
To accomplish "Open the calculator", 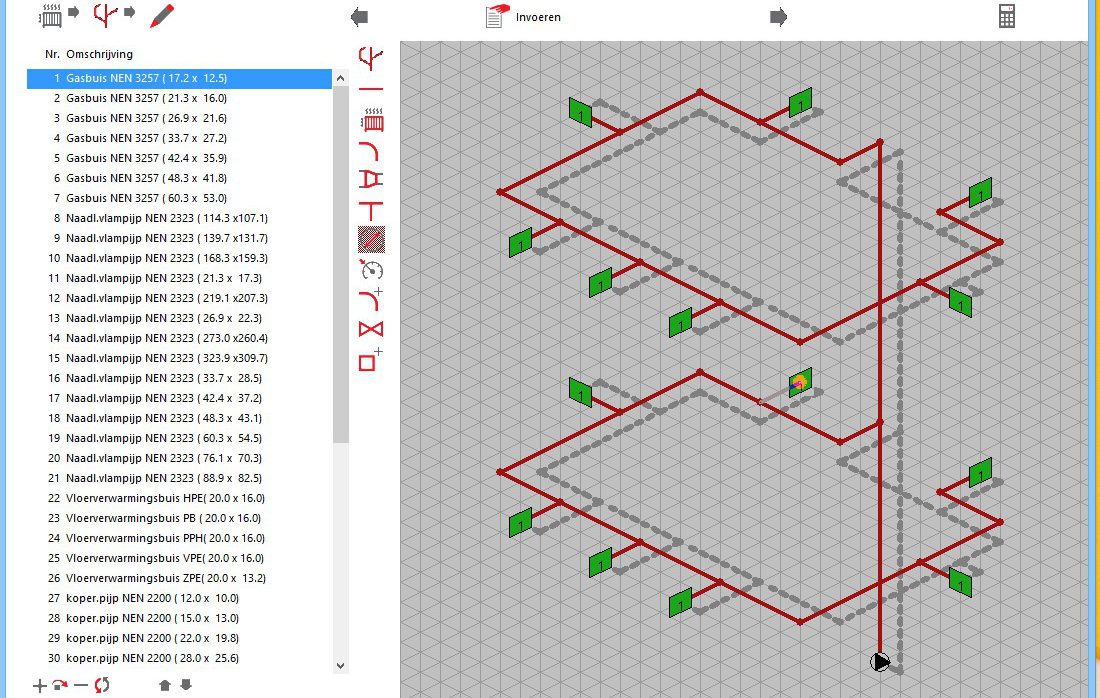I will (1007, 16).
